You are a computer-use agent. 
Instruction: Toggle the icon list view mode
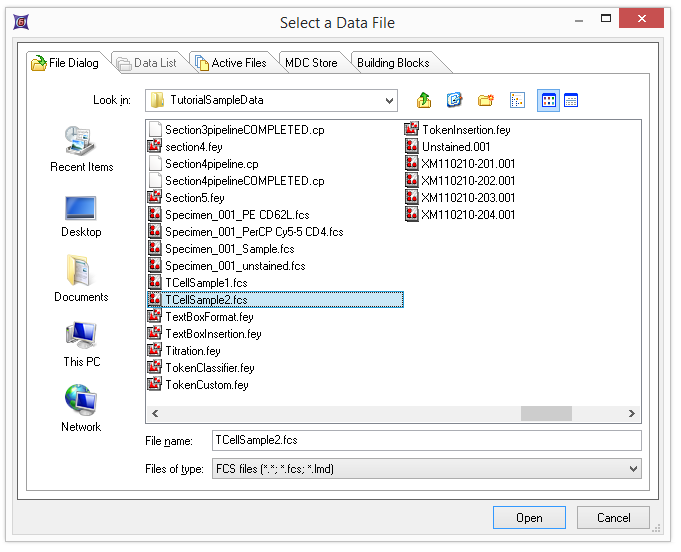click(548, 100)
